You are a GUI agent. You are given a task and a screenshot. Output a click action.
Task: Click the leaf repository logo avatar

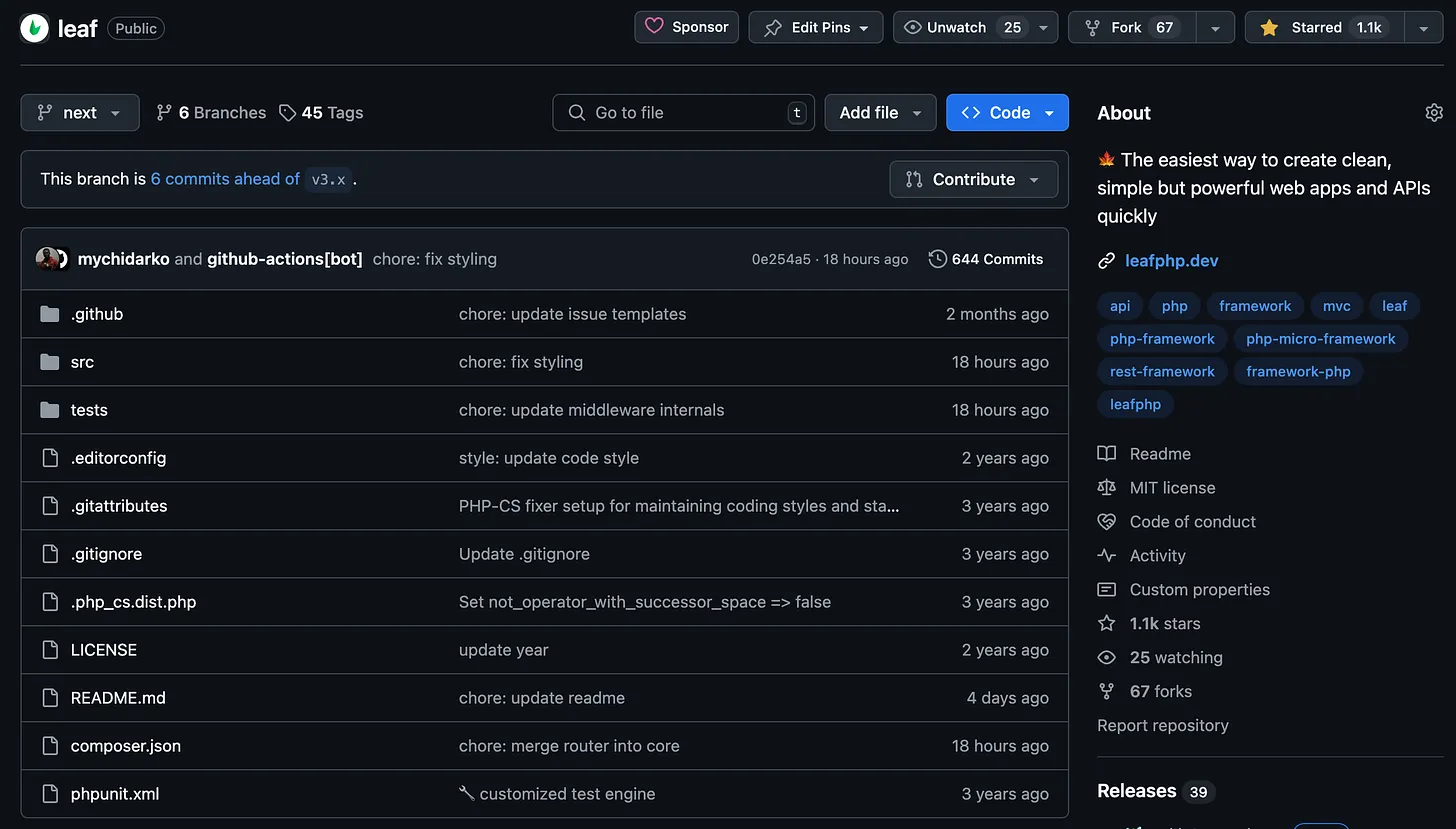pos(34,28)
